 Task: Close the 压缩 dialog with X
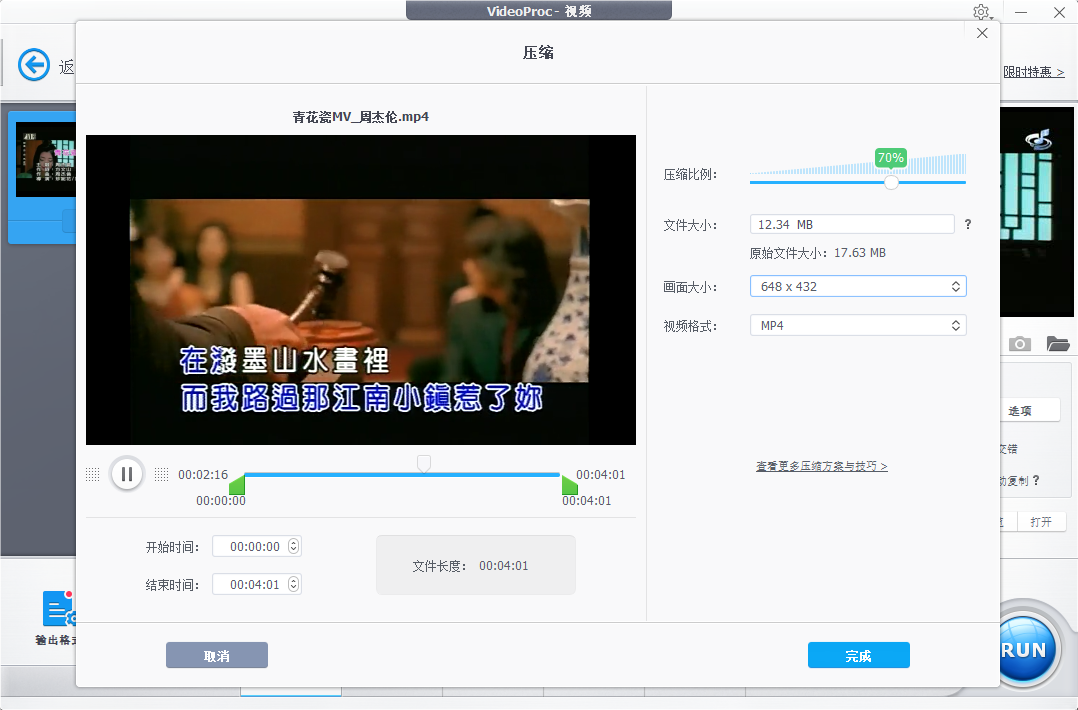[x=982, y=33]
